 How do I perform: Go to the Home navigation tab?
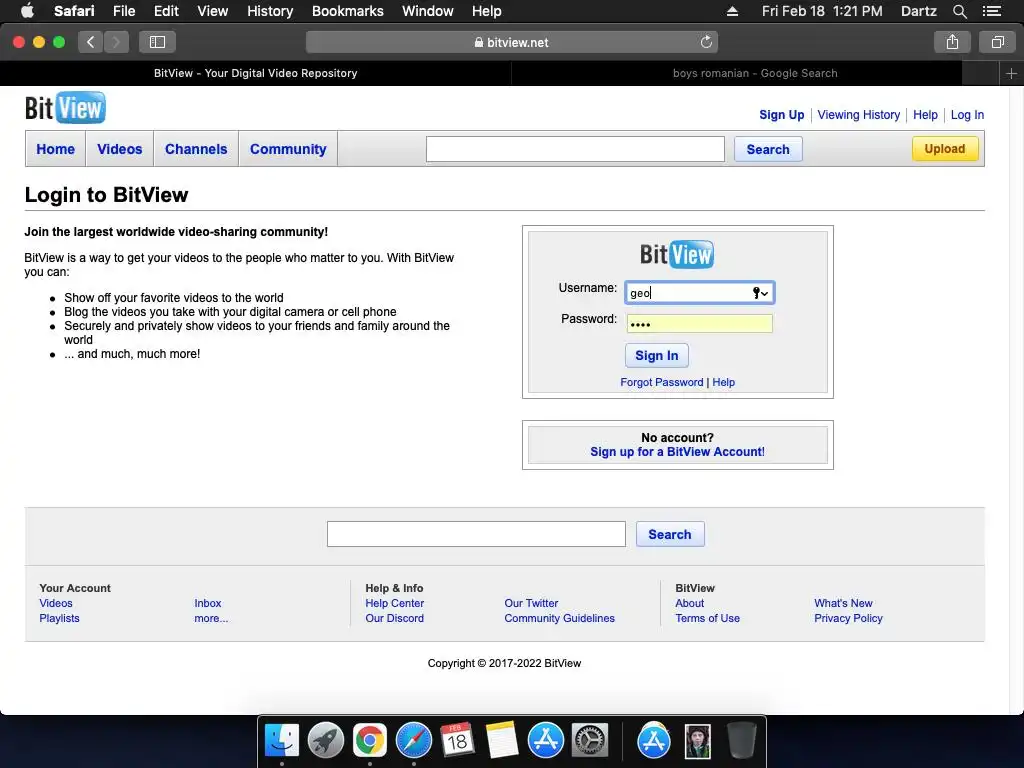(x=56, y=149)
